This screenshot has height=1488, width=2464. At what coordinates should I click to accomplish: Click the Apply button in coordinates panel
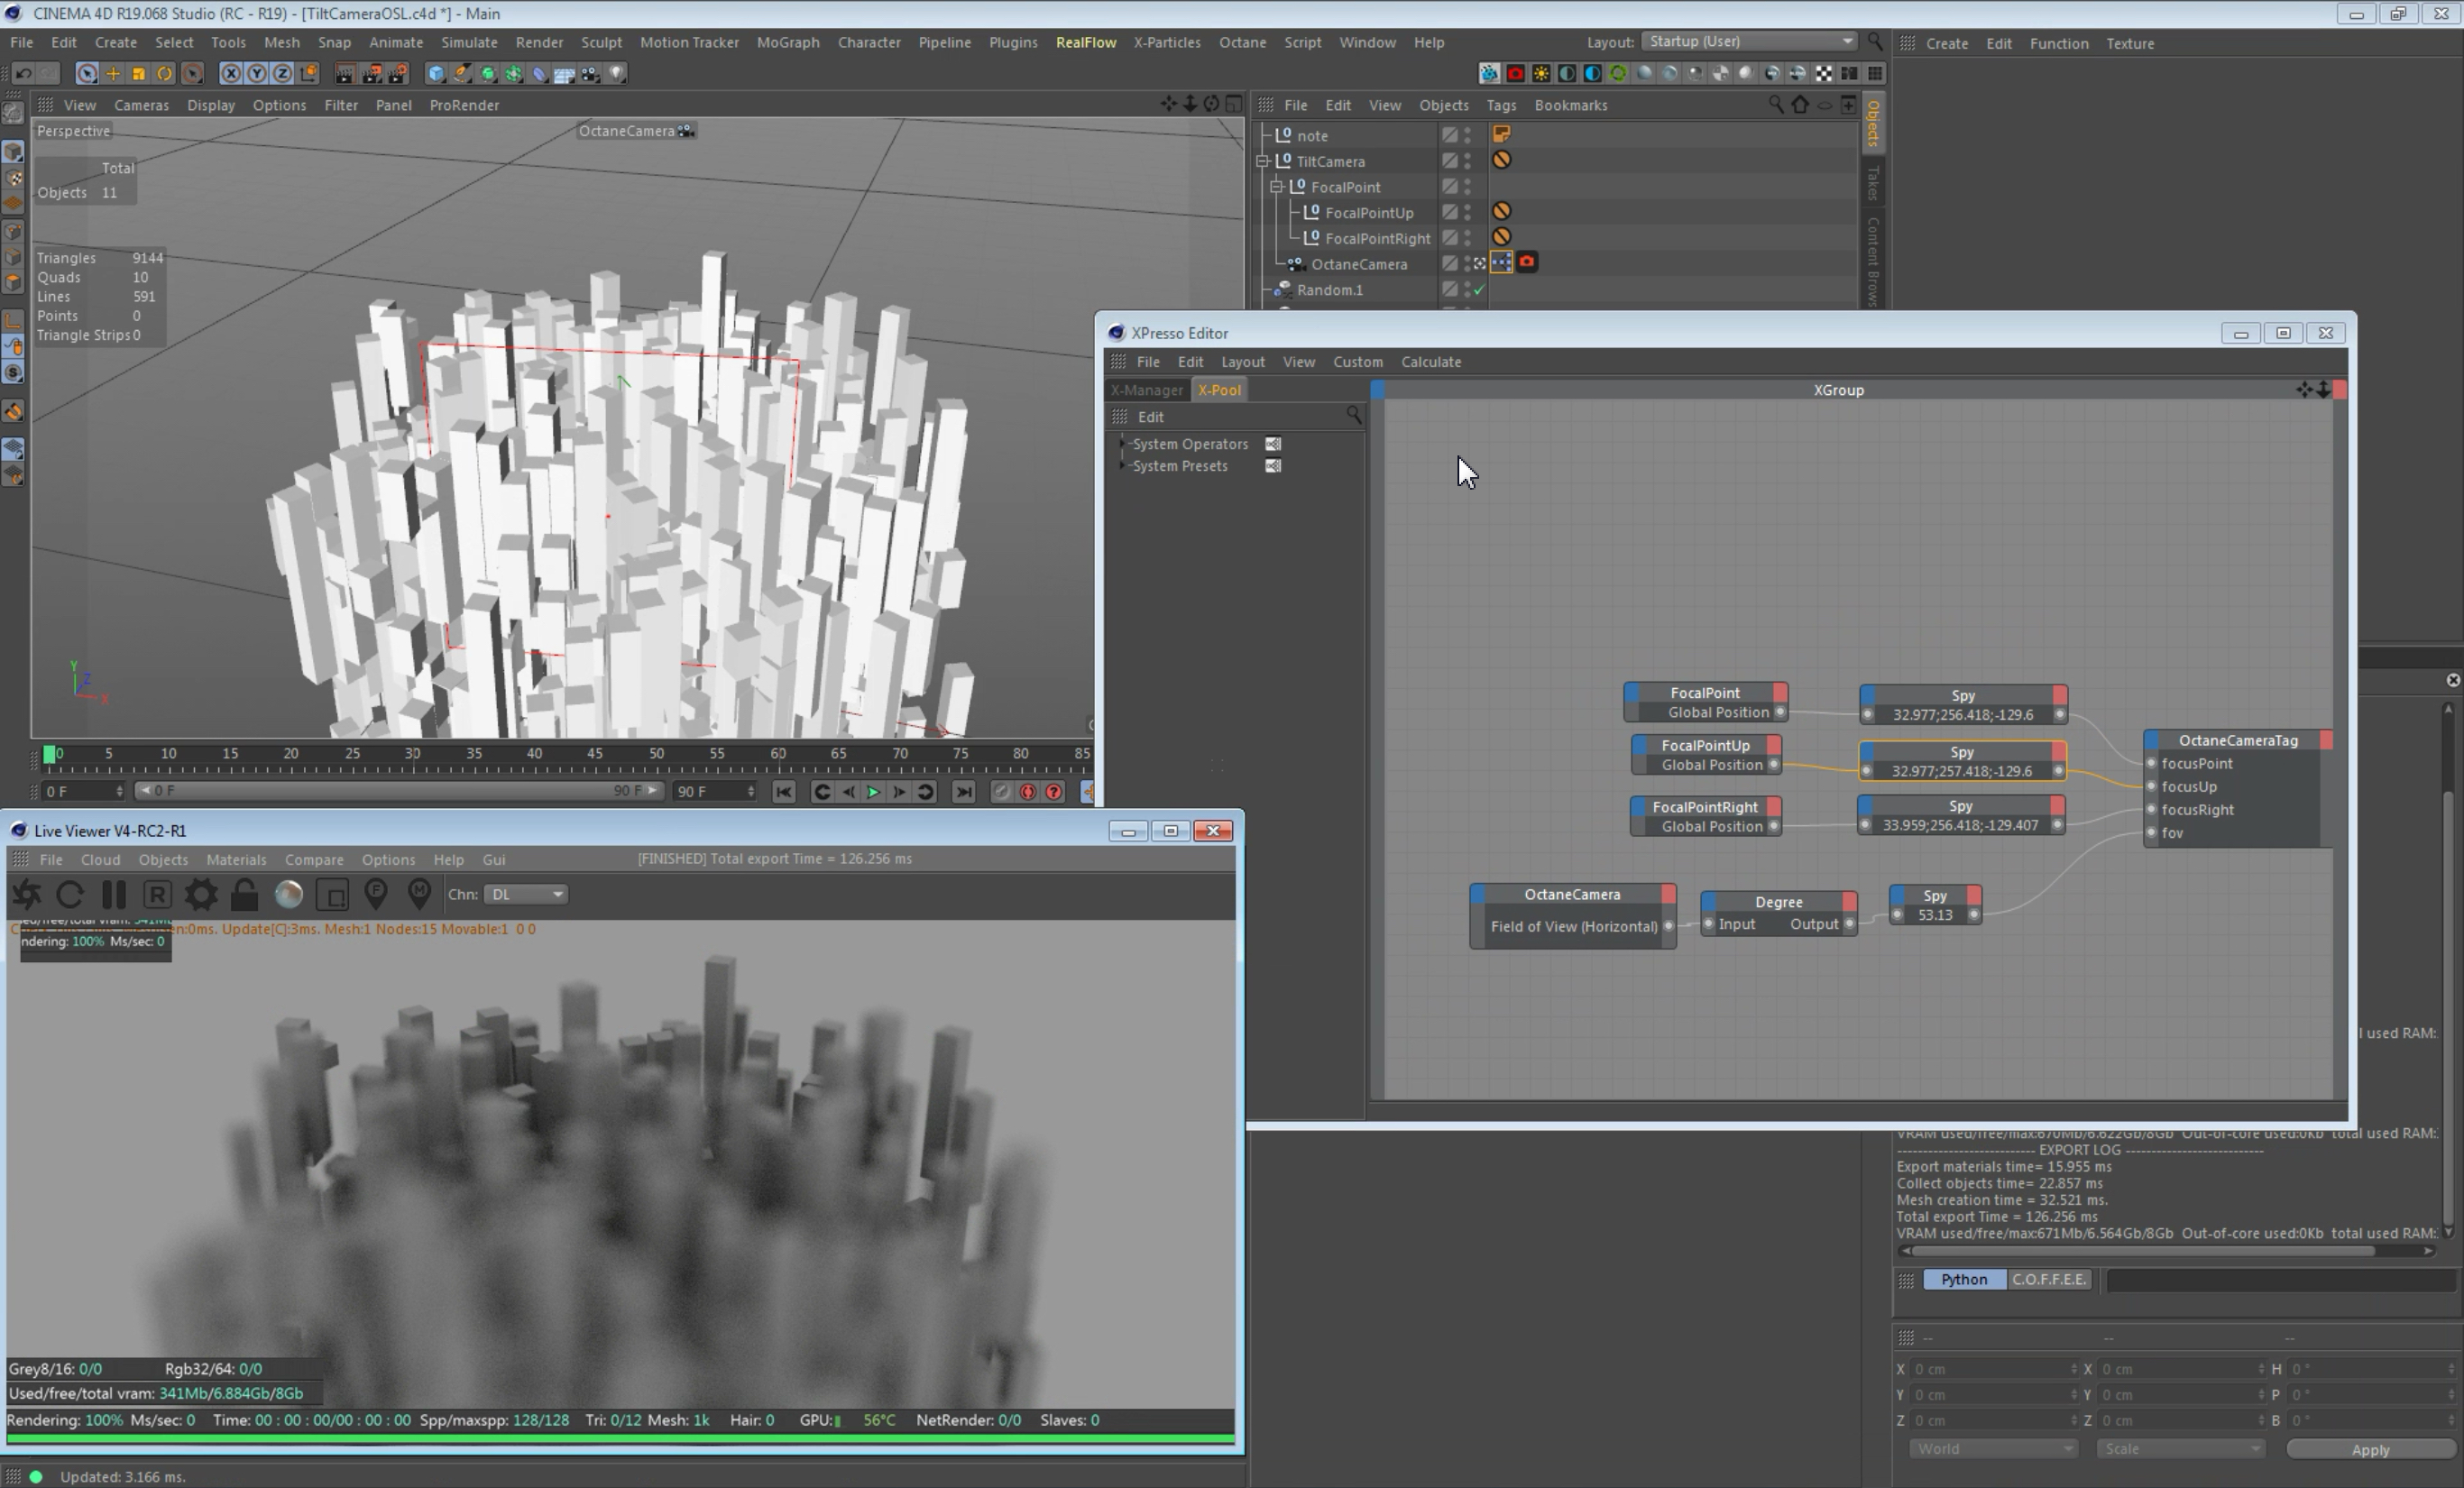[2369, 1450]
